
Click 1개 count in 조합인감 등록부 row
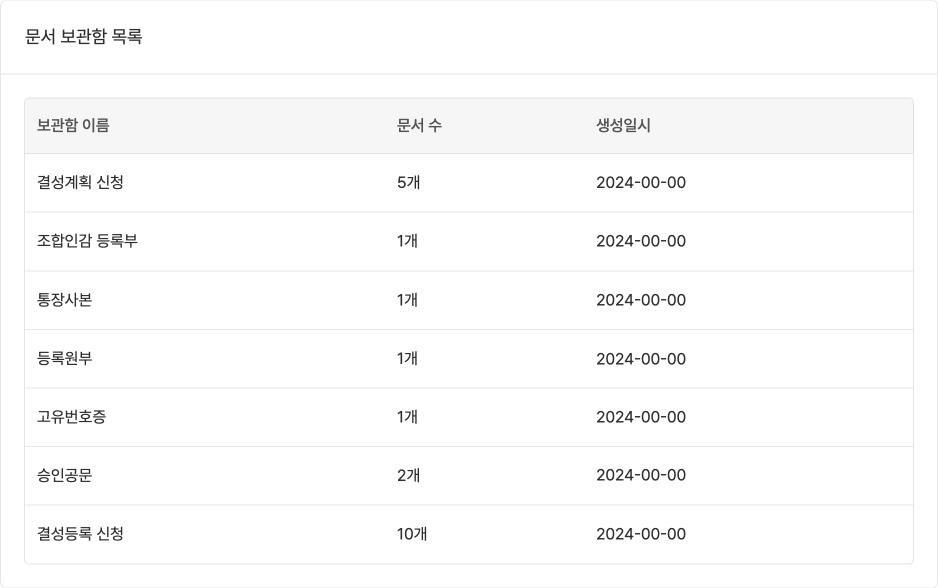tap(407, 241)
